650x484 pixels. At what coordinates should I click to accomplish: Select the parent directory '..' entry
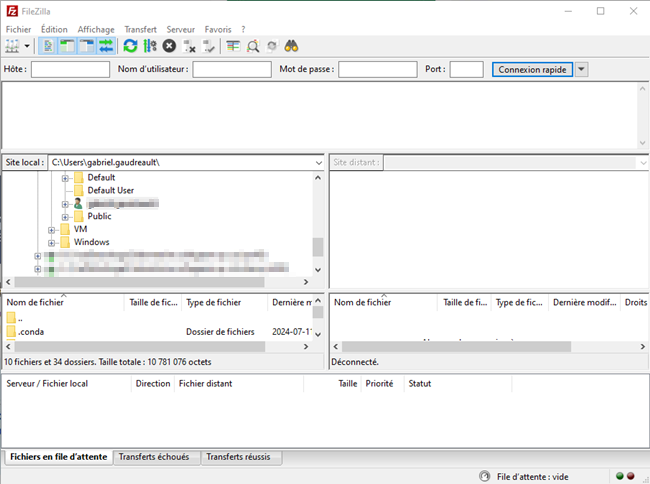point(20,319)
